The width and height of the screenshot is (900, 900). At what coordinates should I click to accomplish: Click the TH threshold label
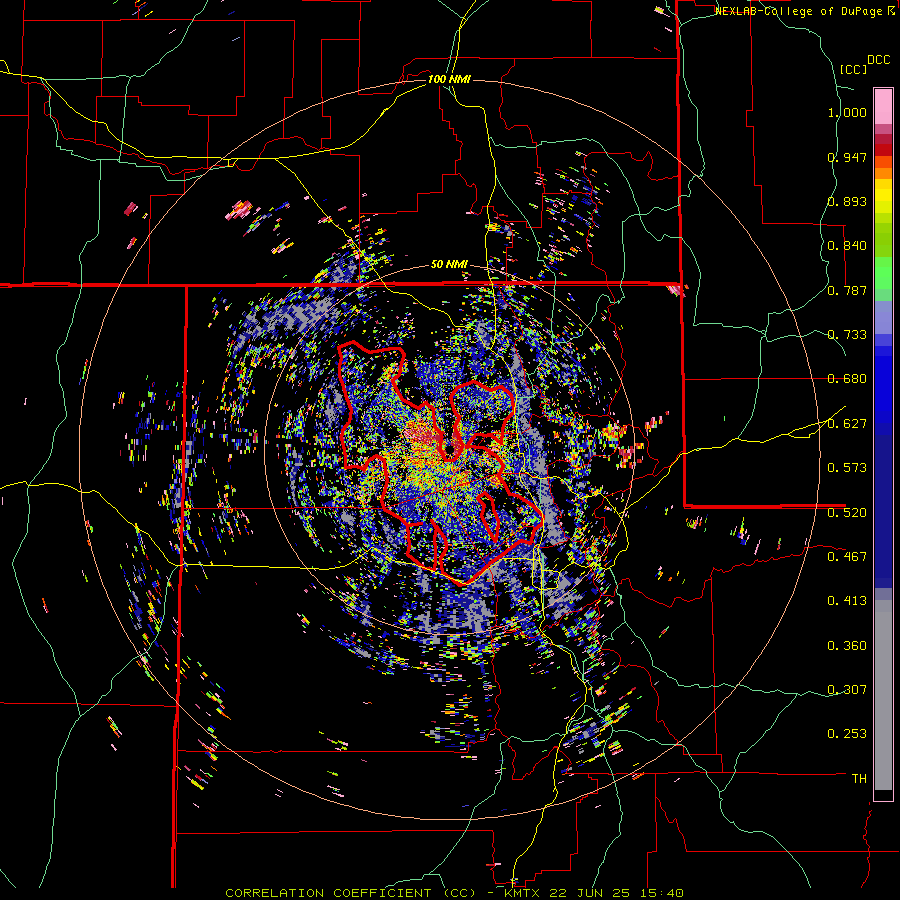click(859, 779)
